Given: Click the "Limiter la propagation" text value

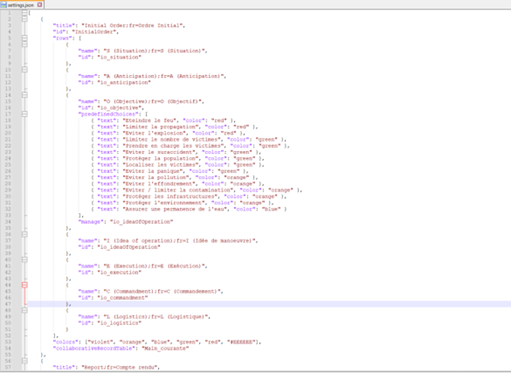Looking at the screenshot, I should [x=160, y=127].
